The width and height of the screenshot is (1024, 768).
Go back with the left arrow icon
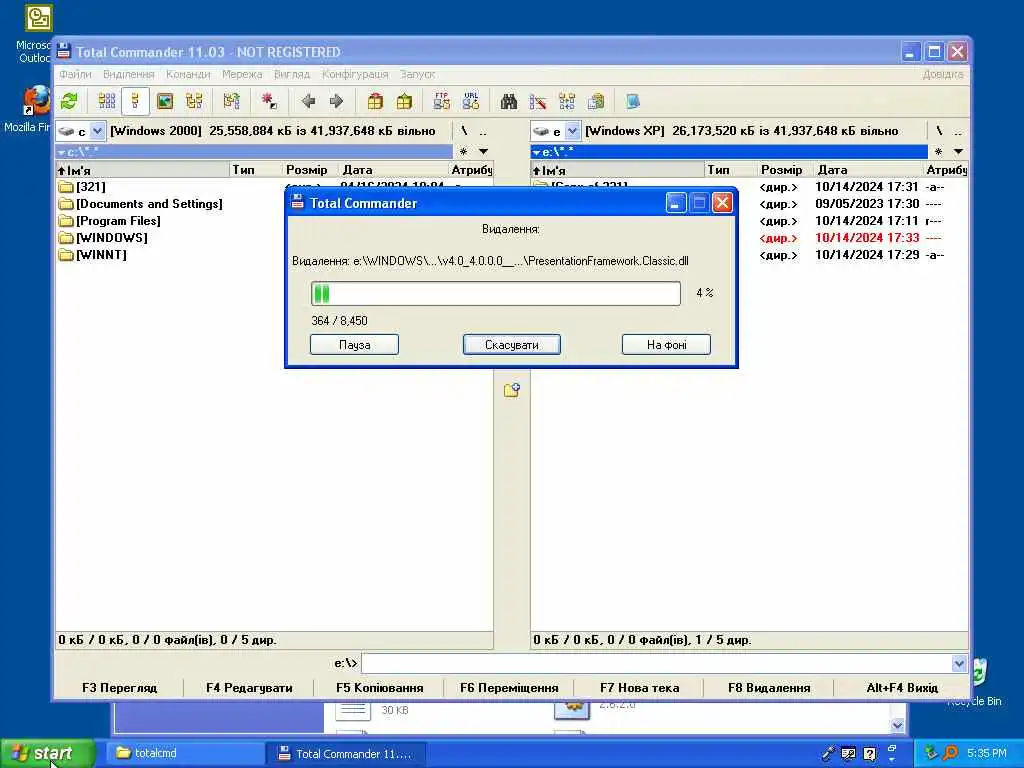(308, 101)
